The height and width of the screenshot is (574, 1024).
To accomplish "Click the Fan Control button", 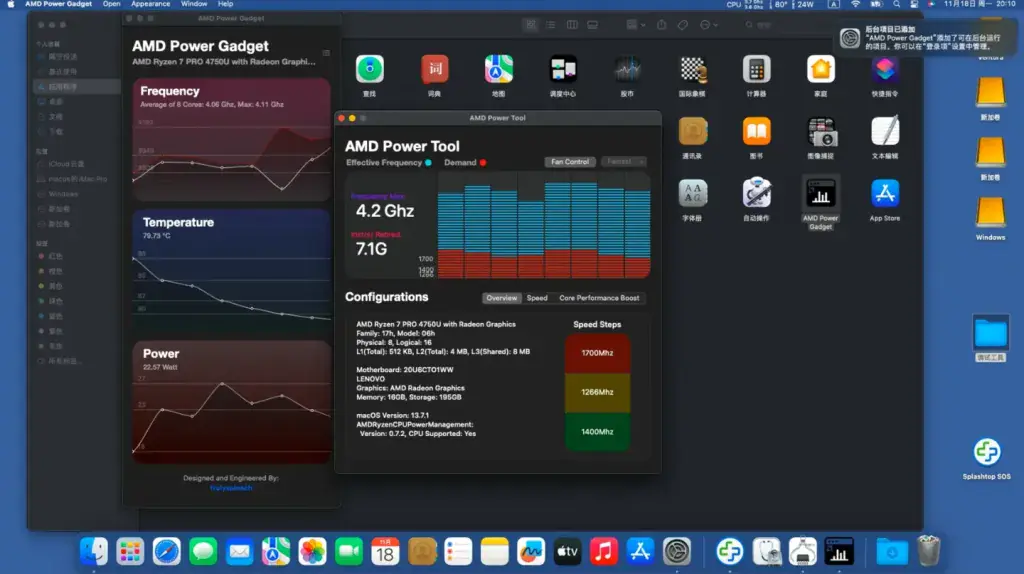I will point(570,162).
